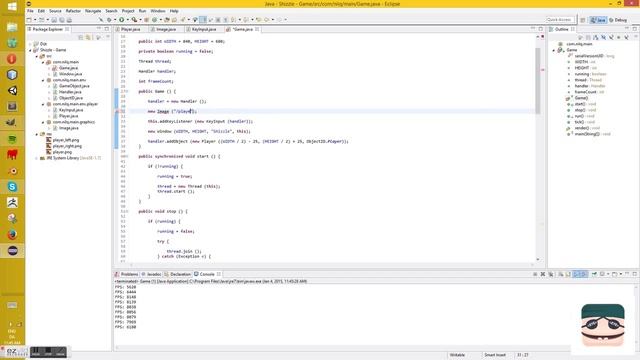Switch to the KeyInput.java editor tab

pos(203,29)
